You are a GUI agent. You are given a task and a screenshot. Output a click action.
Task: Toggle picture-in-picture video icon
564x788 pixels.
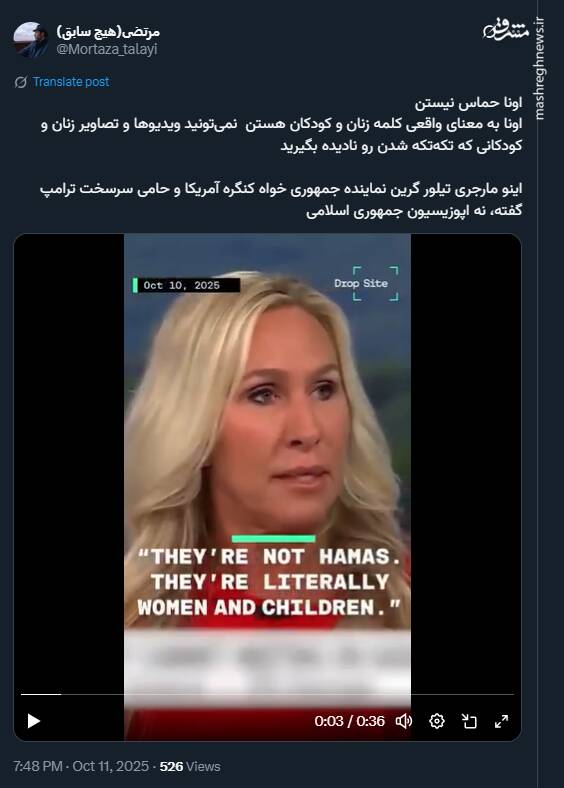469,721
